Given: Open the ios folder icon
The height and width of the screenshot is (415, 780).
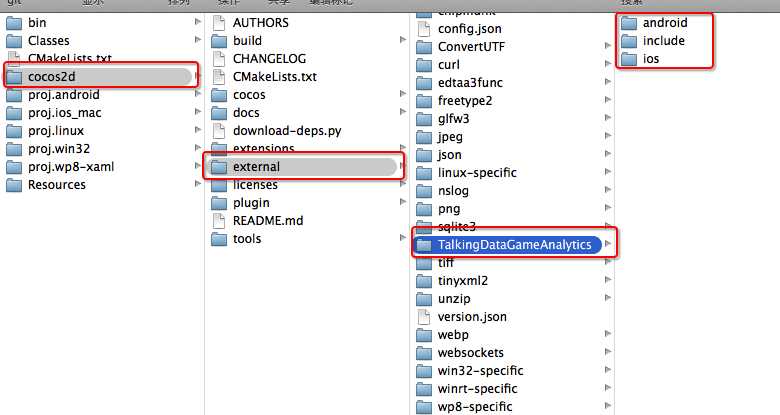Looking at the screenshot, I should point(629,59).
